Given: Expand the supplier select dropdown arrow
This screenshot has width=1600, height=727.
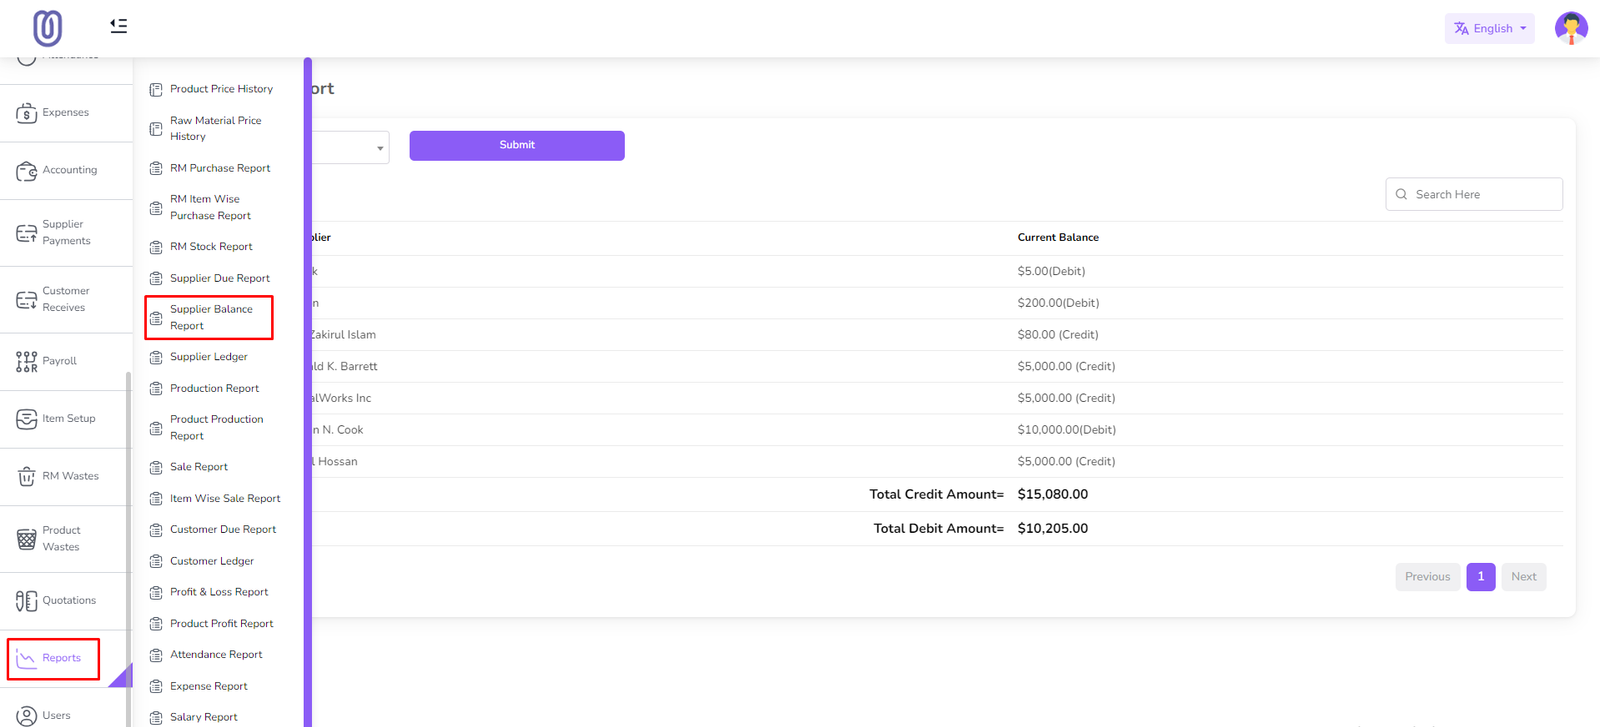Looking at the screenshot, I should [x=380, y=148].
